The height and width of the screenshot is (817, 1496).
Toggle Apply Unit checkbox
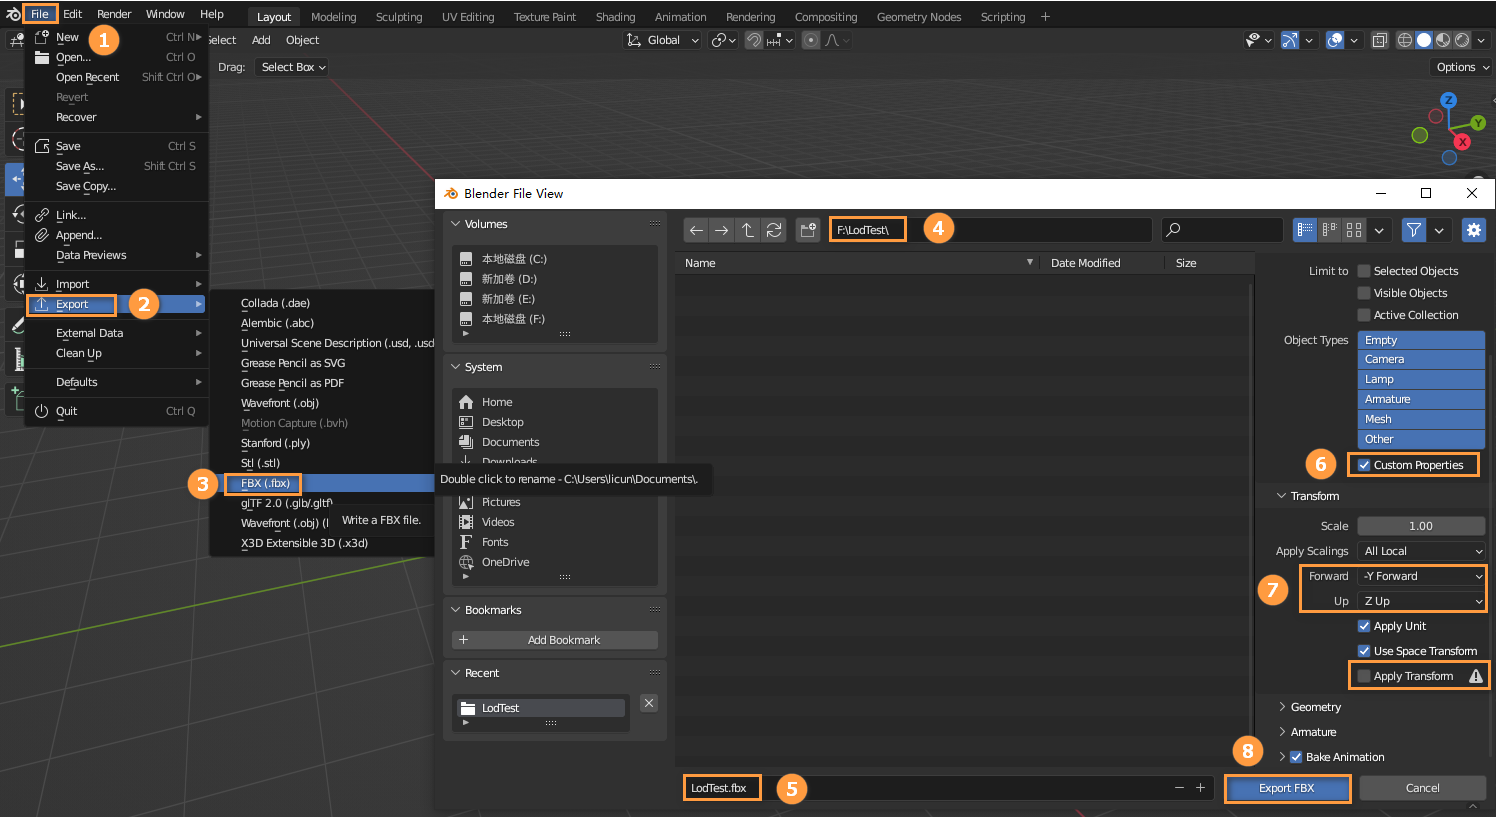[x=1364, y=626]
